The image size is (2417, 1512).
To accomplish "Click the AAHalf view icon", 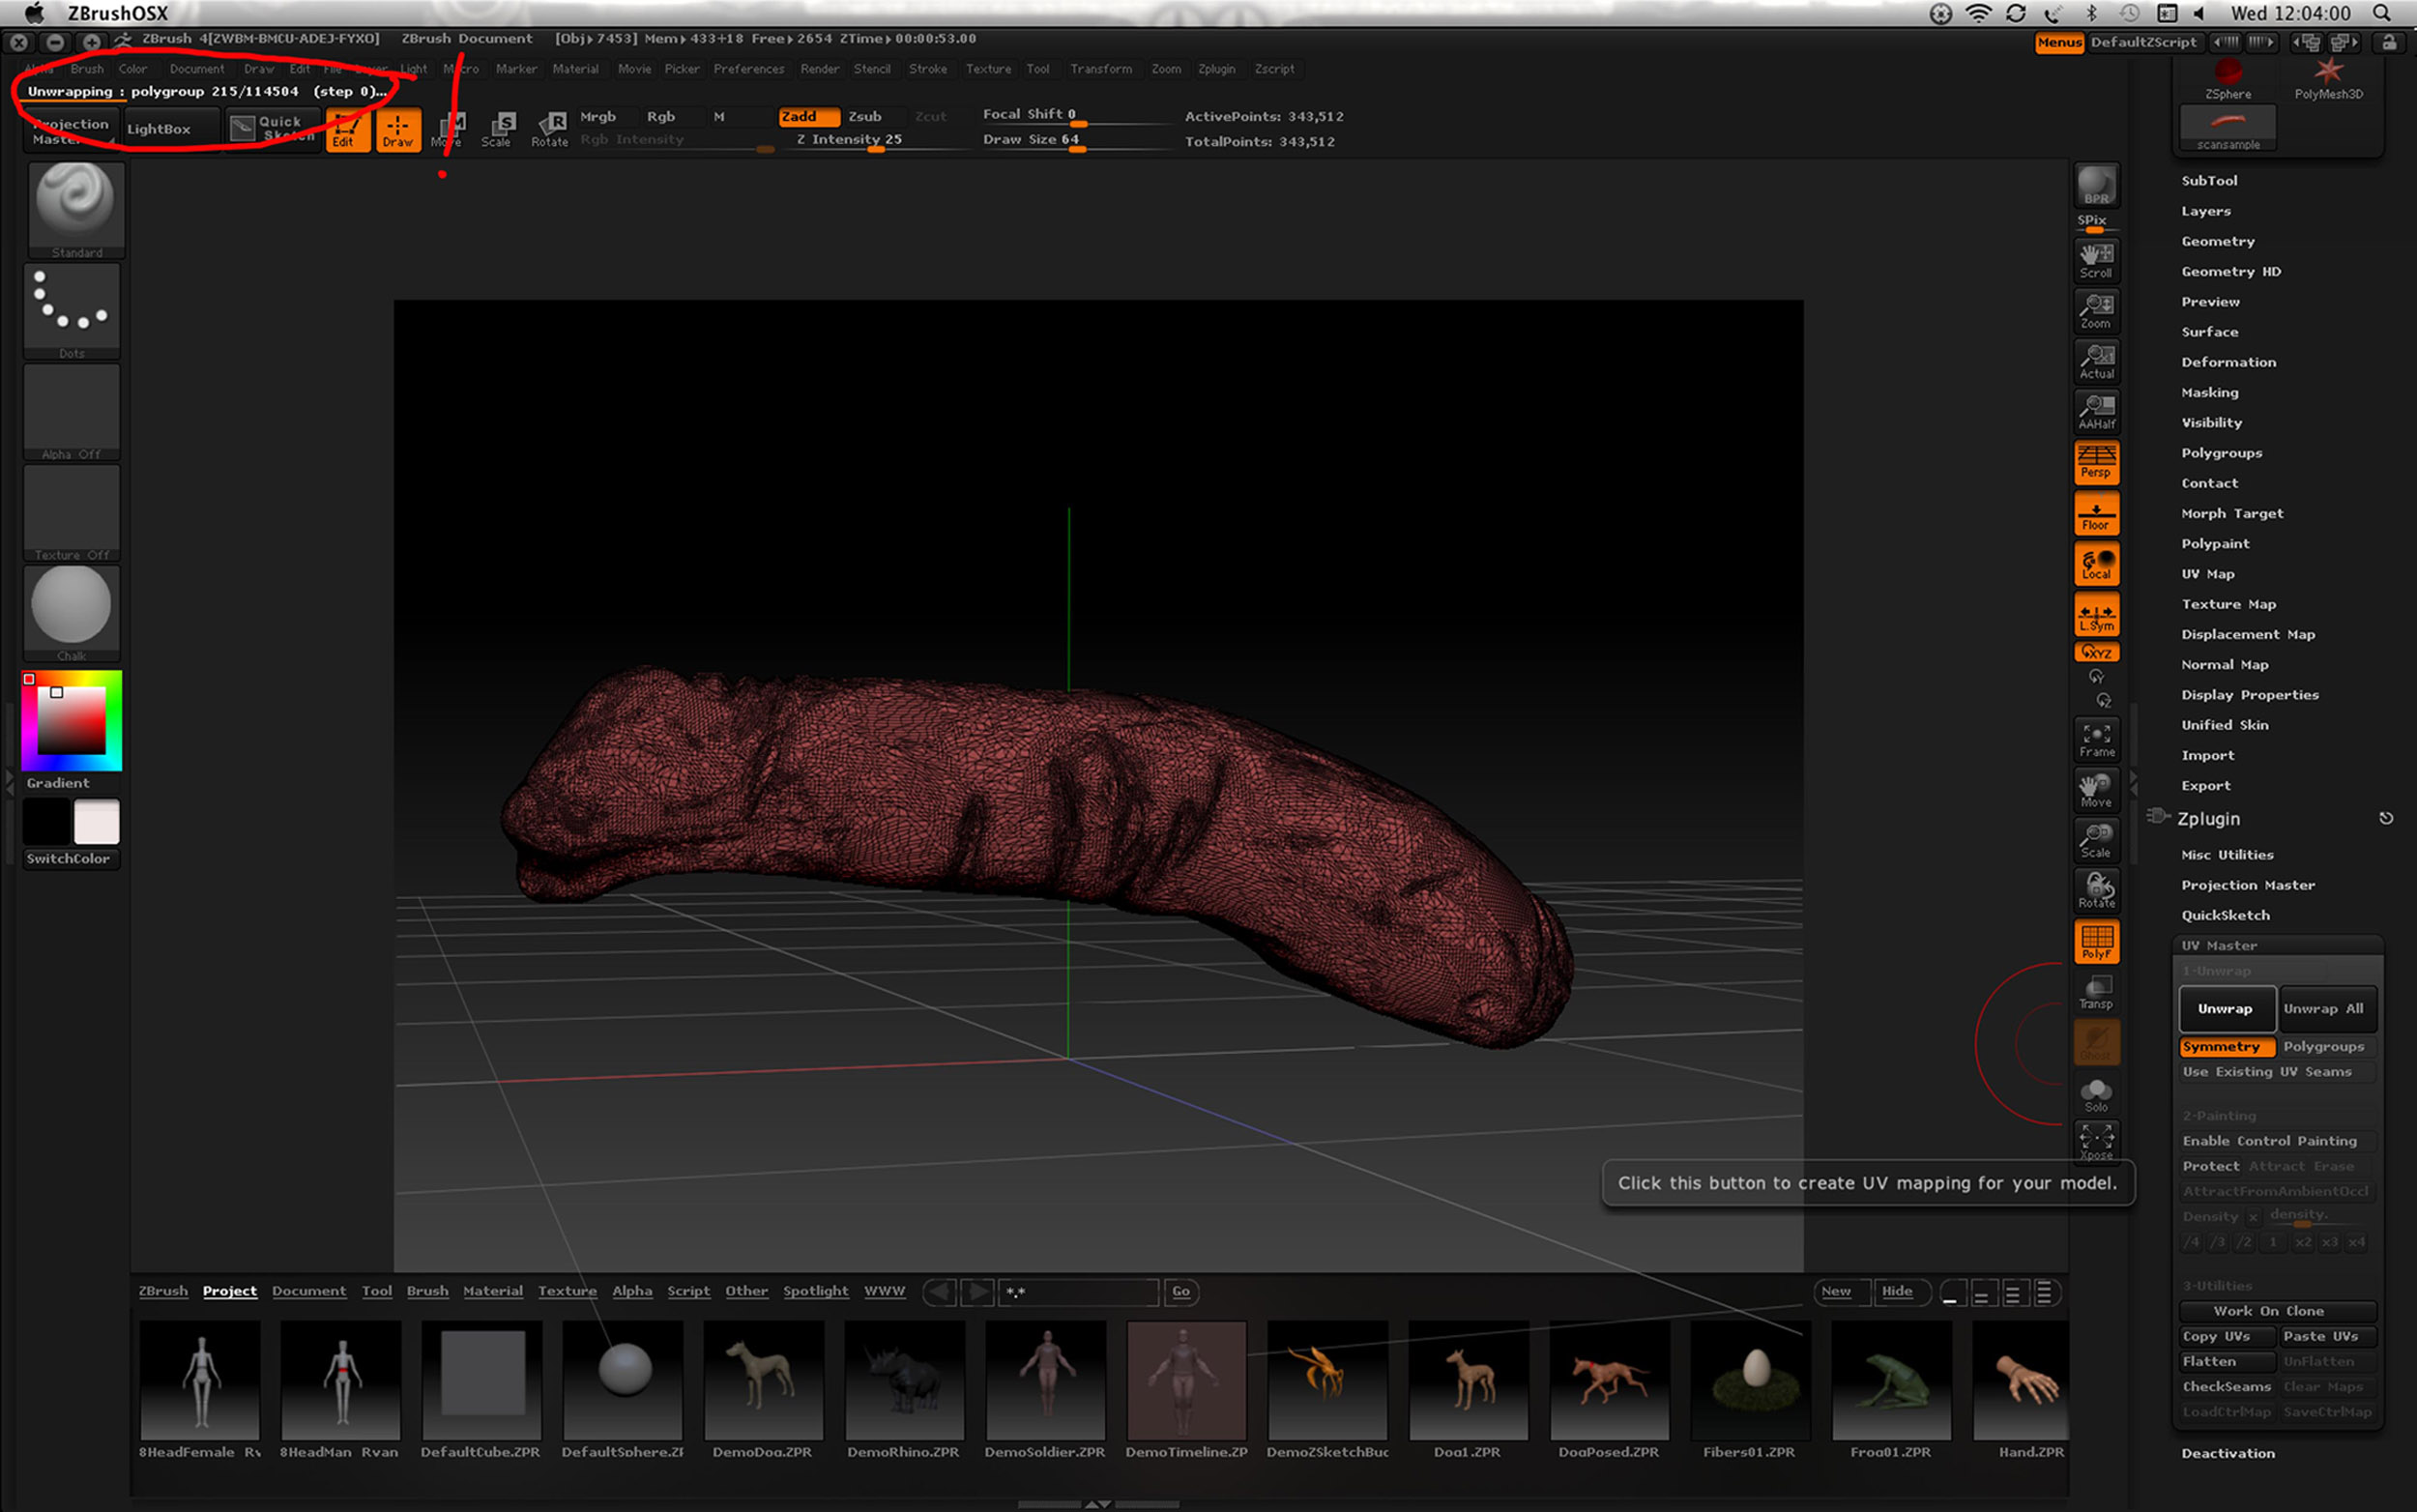I will 2096,411.
